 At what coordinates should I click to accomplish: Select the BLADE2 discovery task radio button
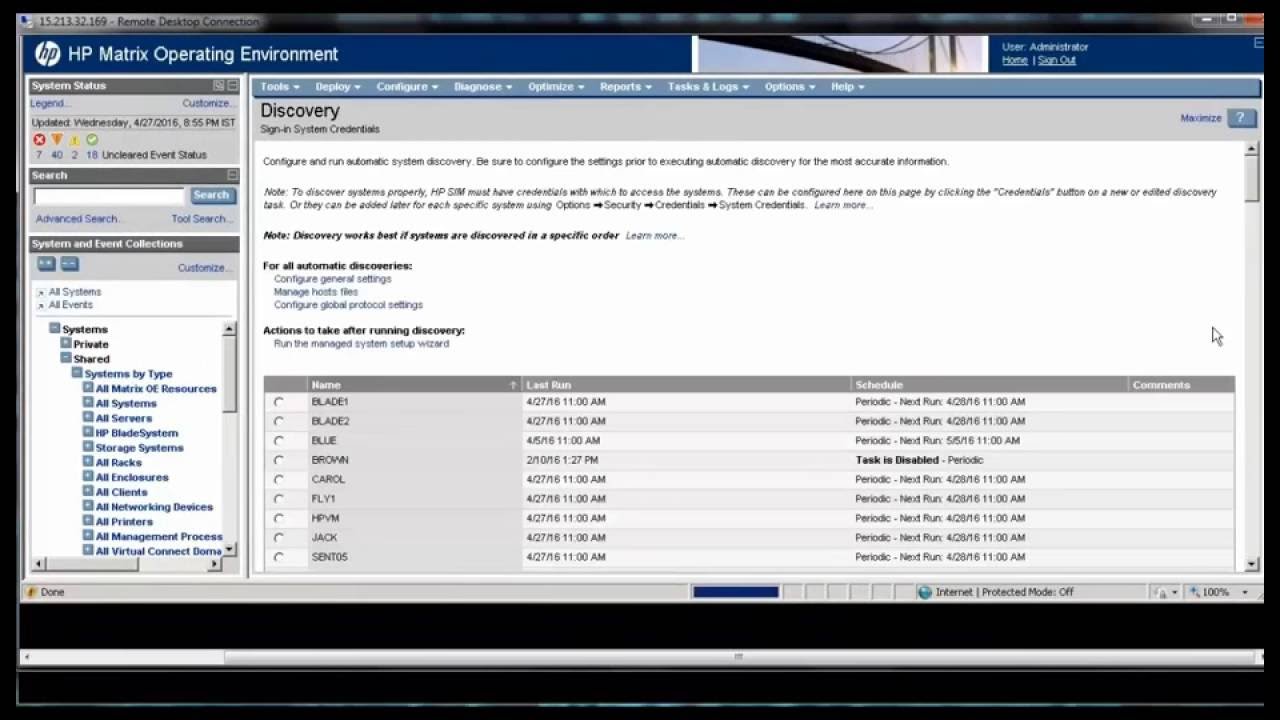pyautogui.click(x=278, y=421)
